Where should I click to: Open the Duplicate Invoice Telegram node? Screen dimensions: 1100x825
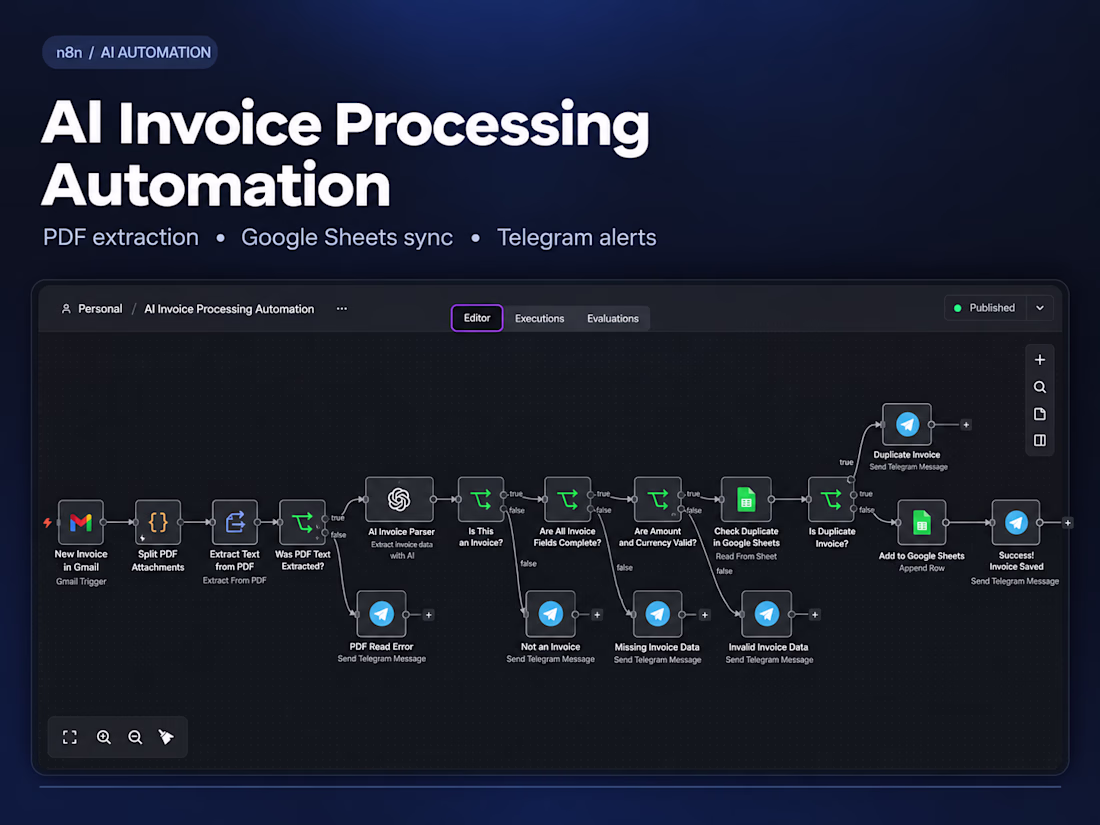point(906,424)
